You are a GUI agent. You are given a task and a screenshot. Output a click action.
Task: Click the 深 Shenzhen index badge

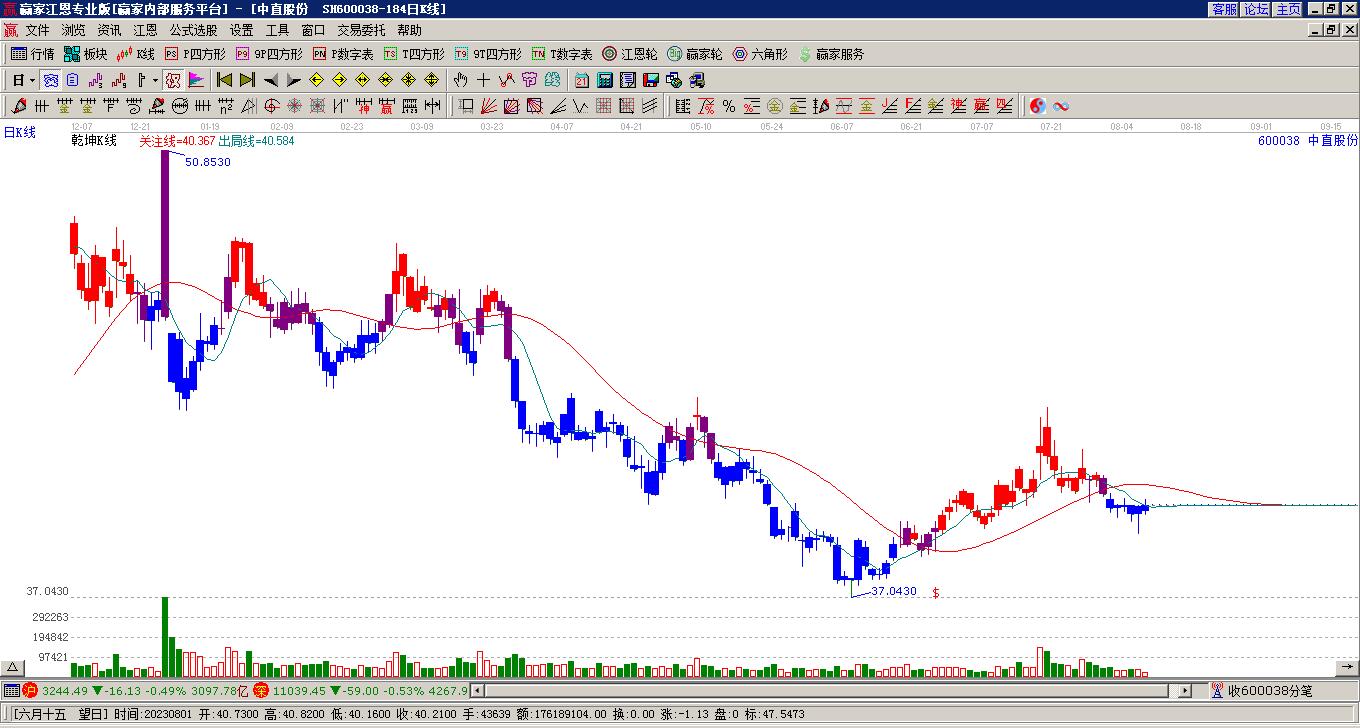point(261,690)
